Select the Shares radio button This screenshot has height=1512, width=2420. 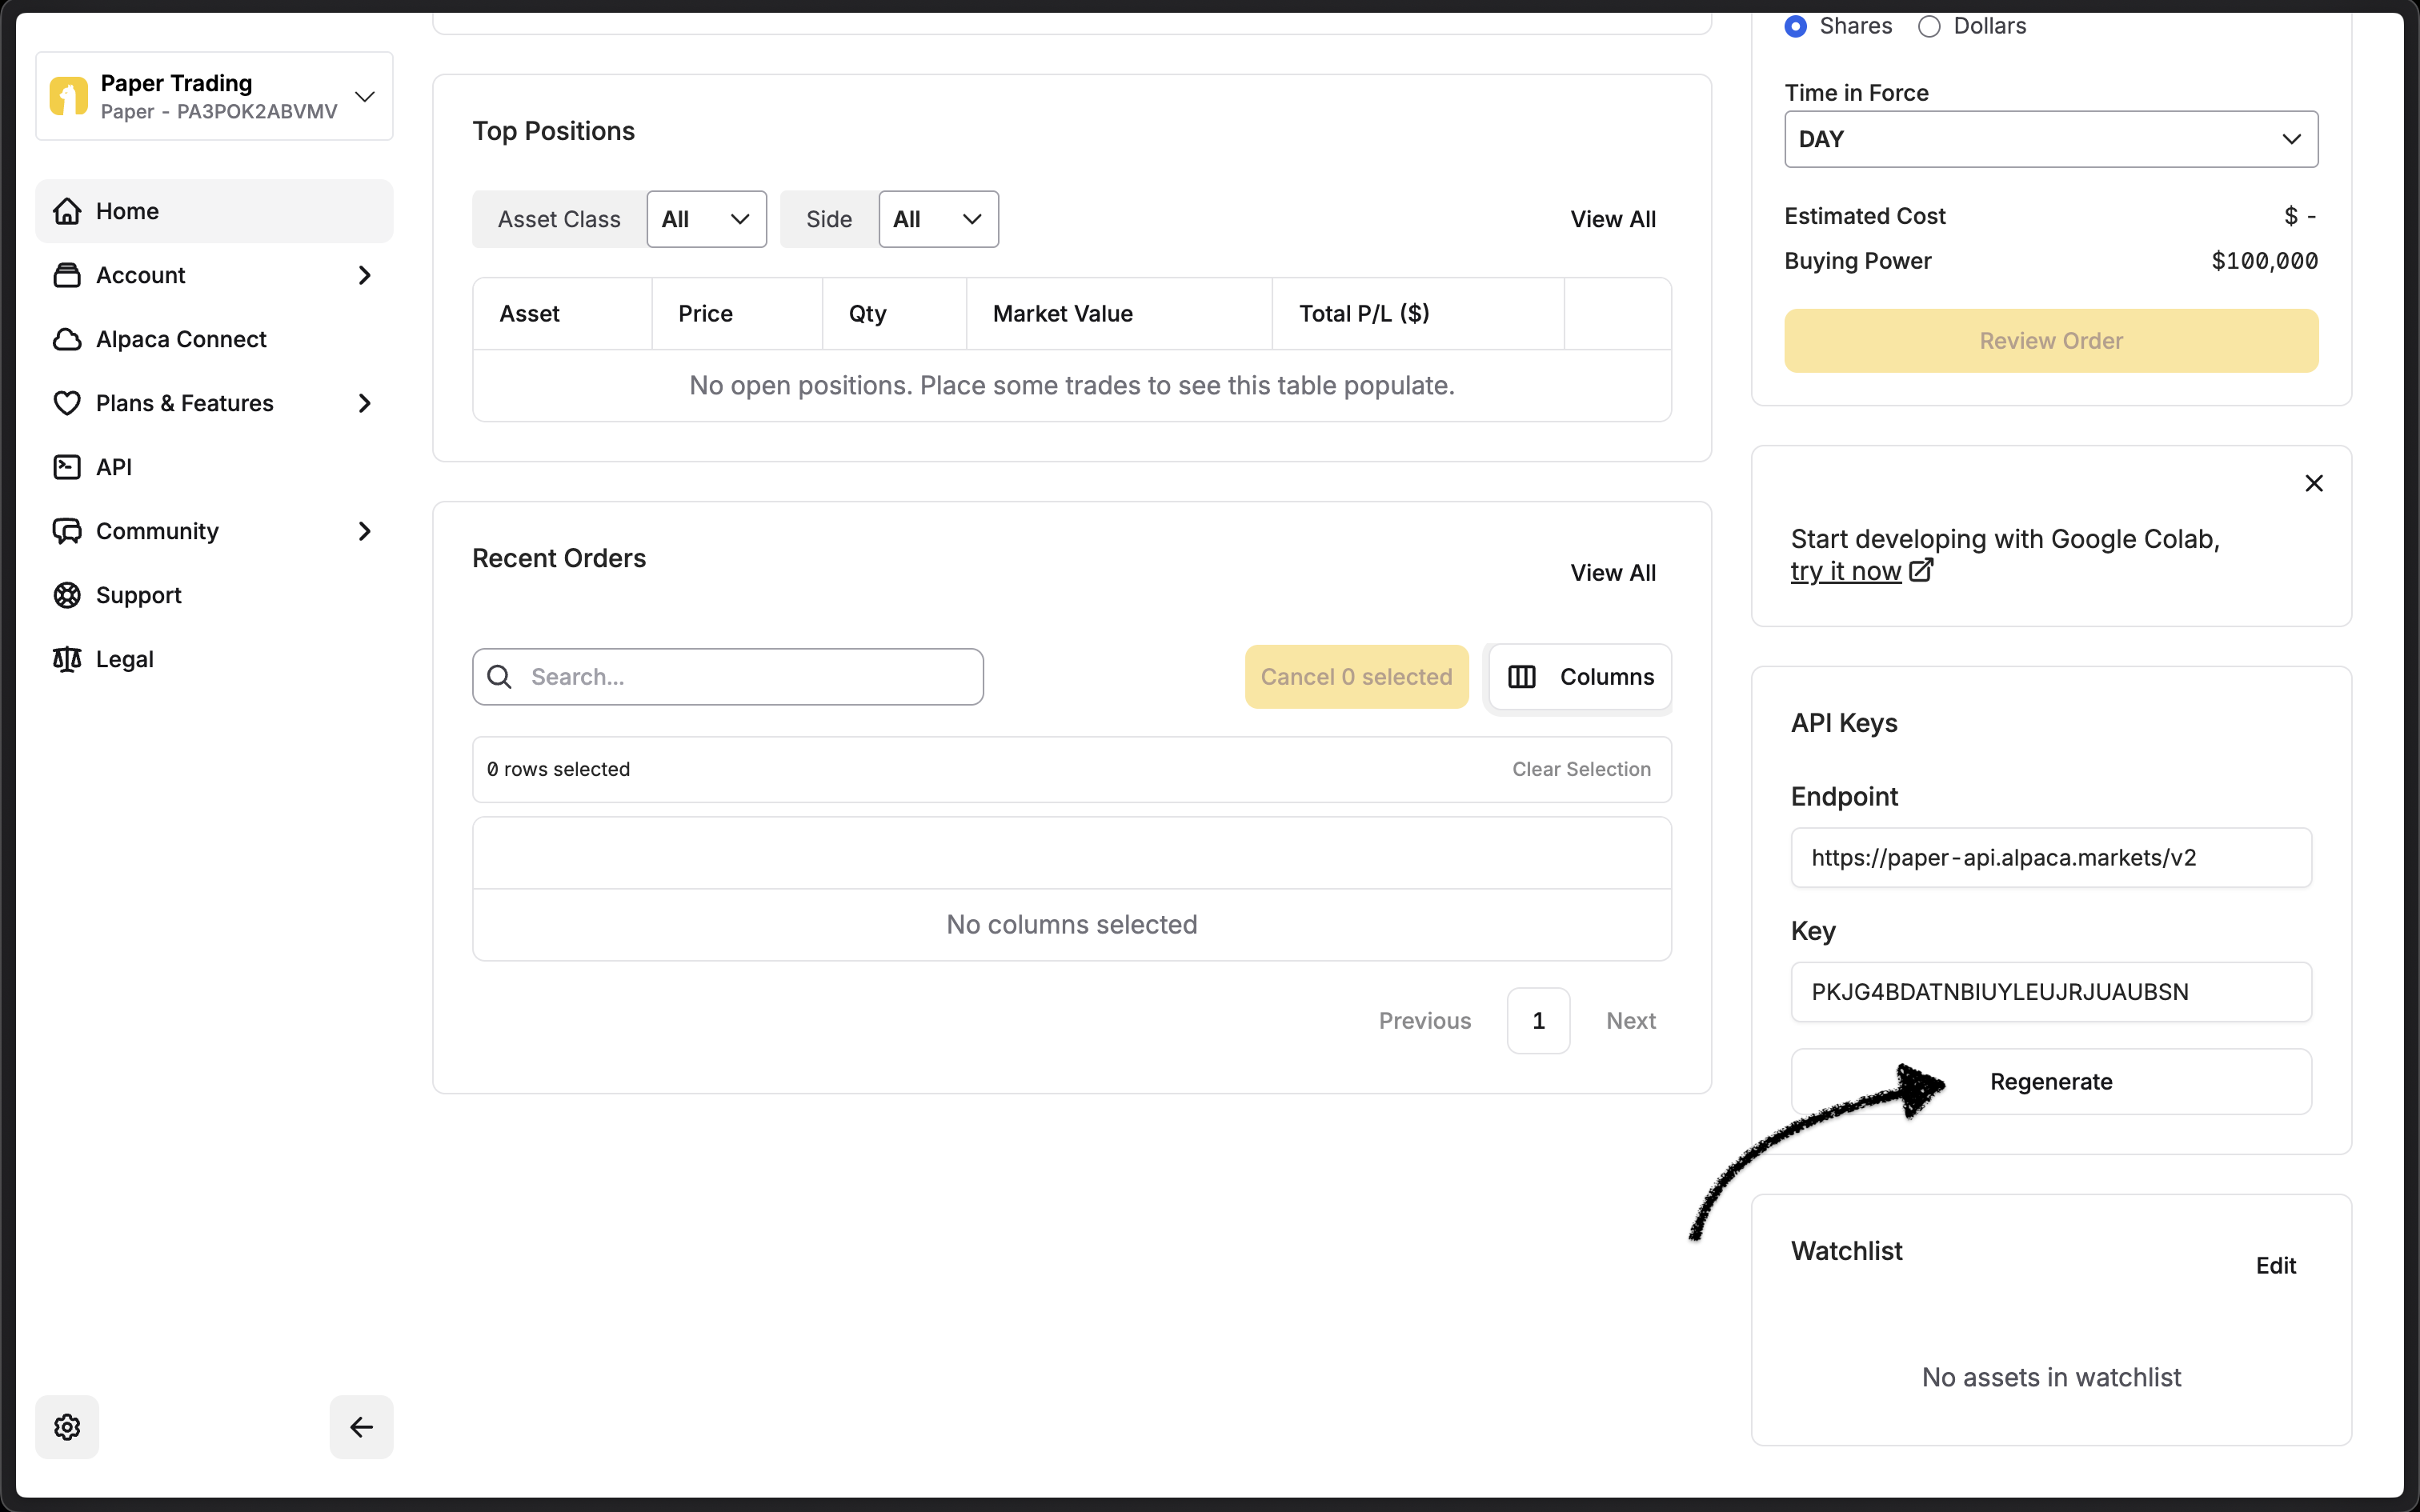[1796, 27]
